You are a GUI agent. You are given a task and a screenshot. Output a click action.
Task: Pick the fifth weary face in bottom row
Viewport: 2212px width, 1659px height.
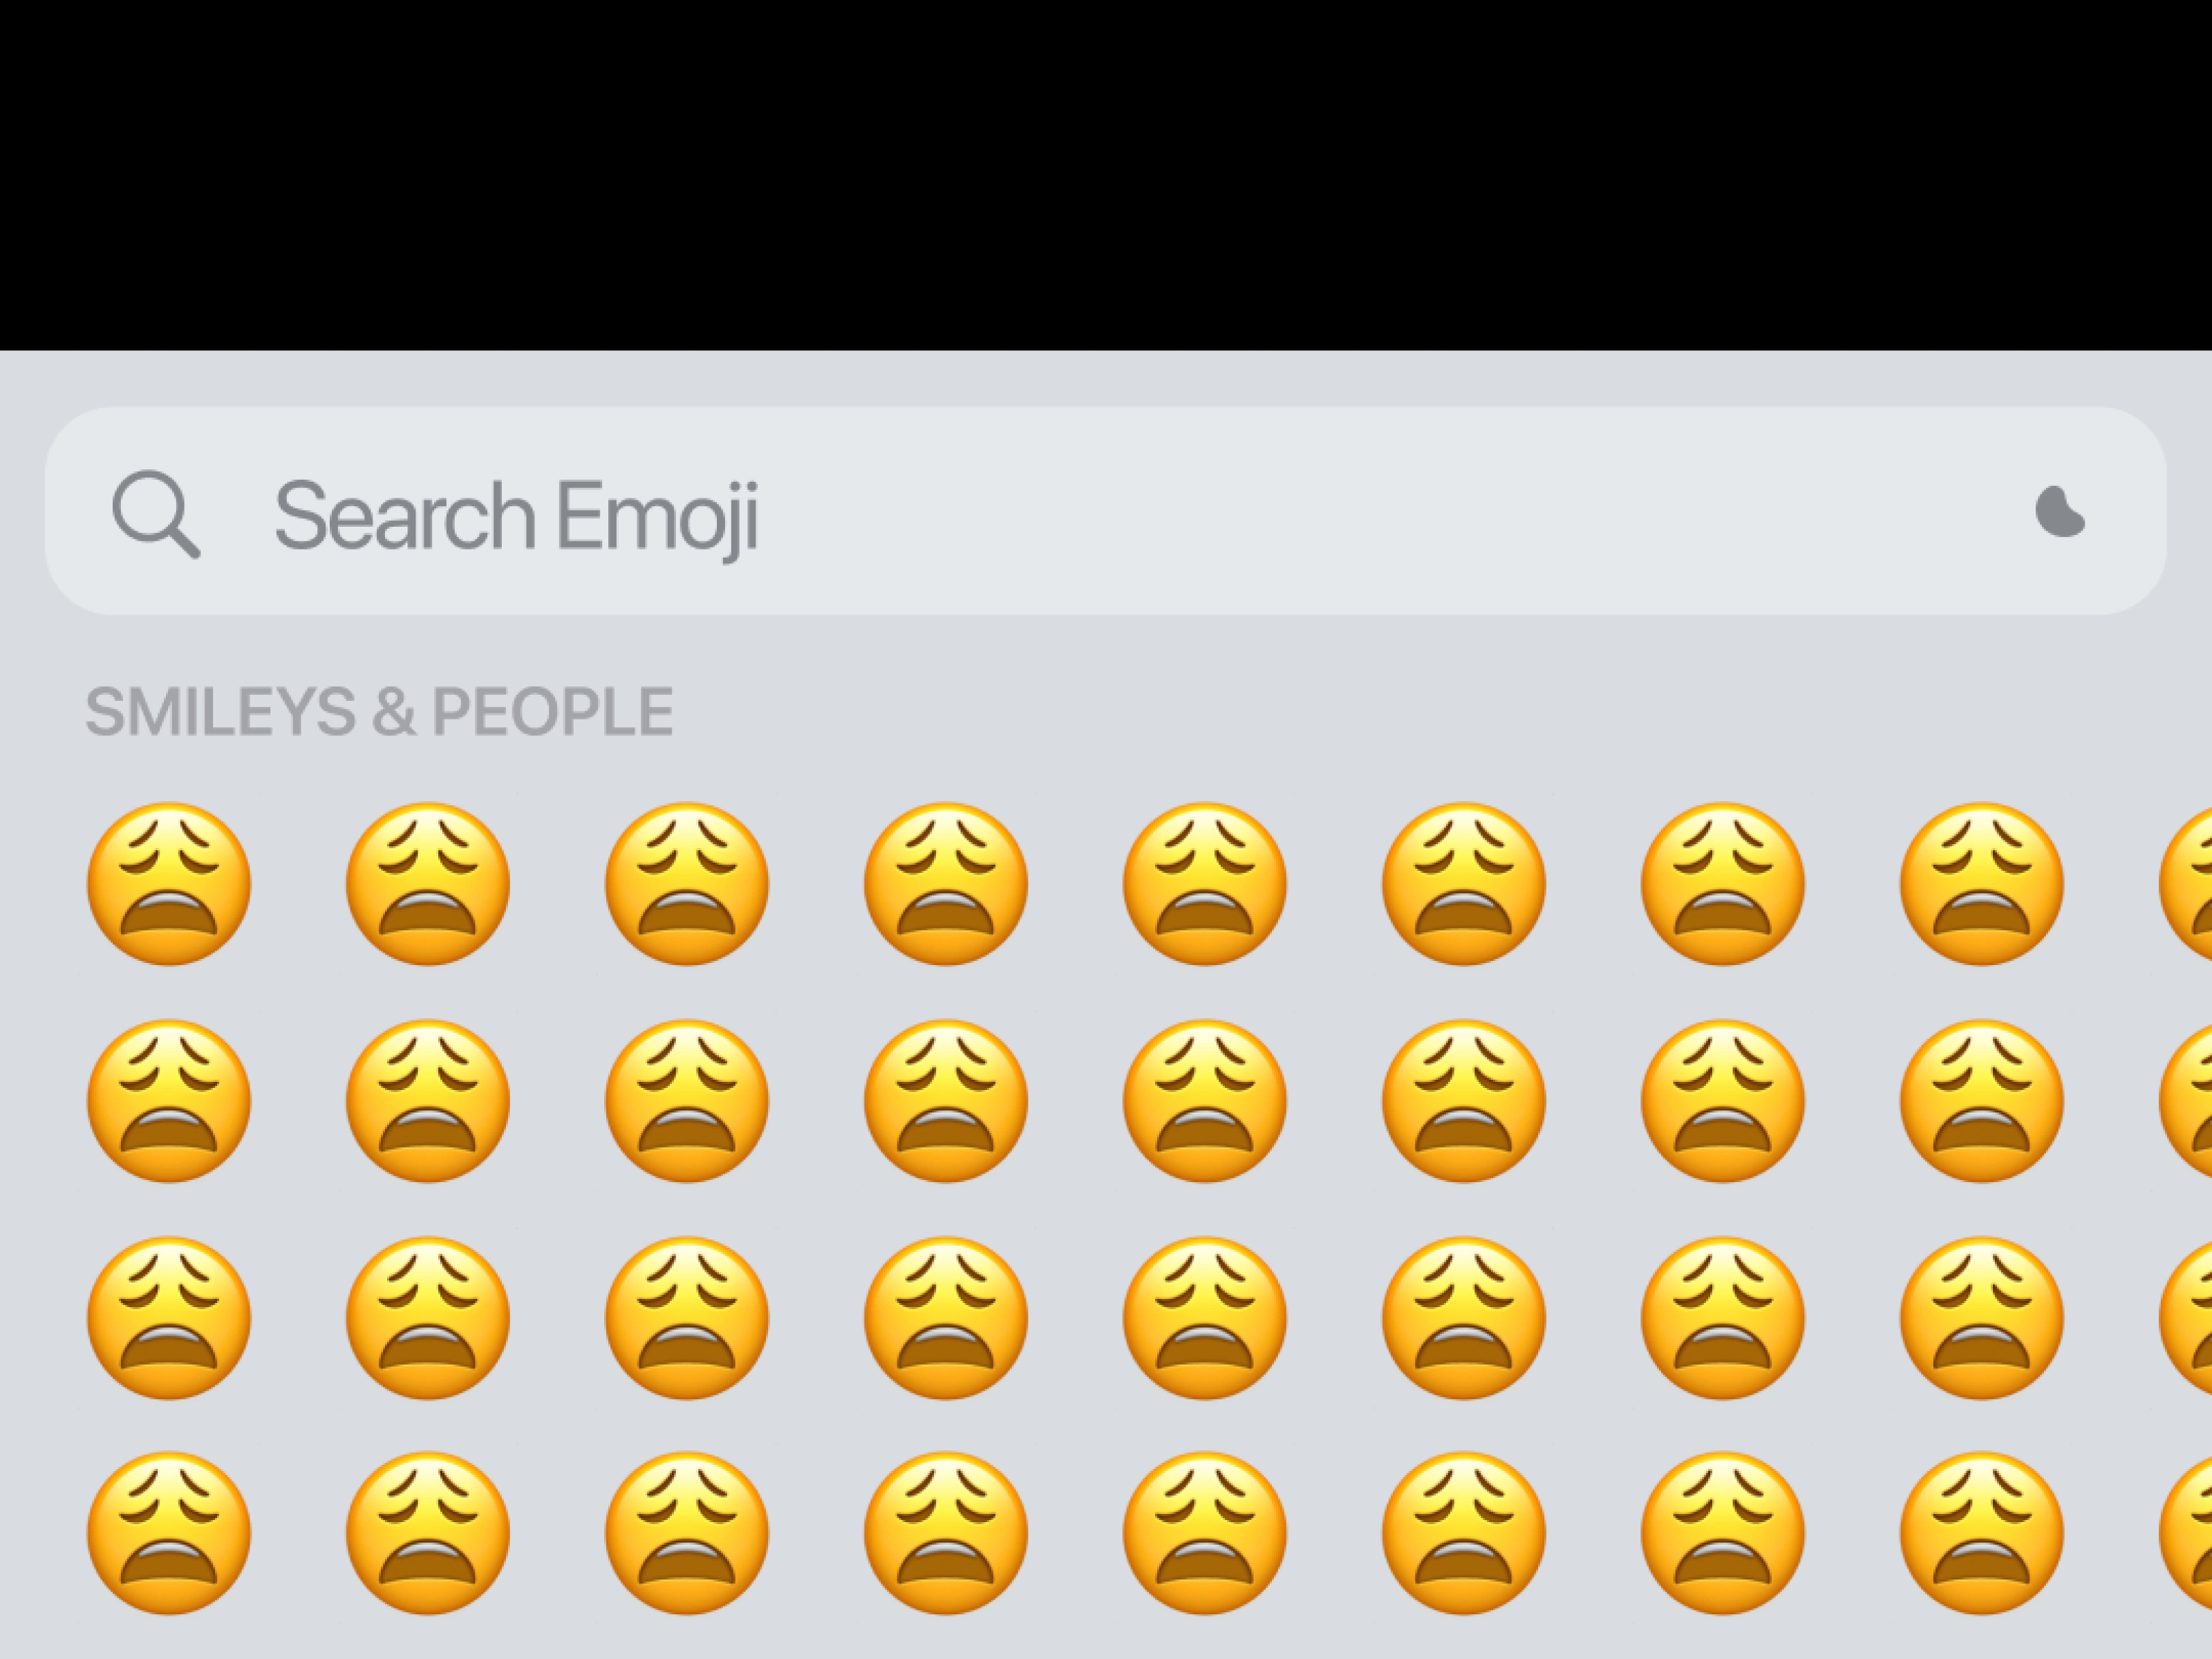pyautogui.click(x=1205, y=1533)
